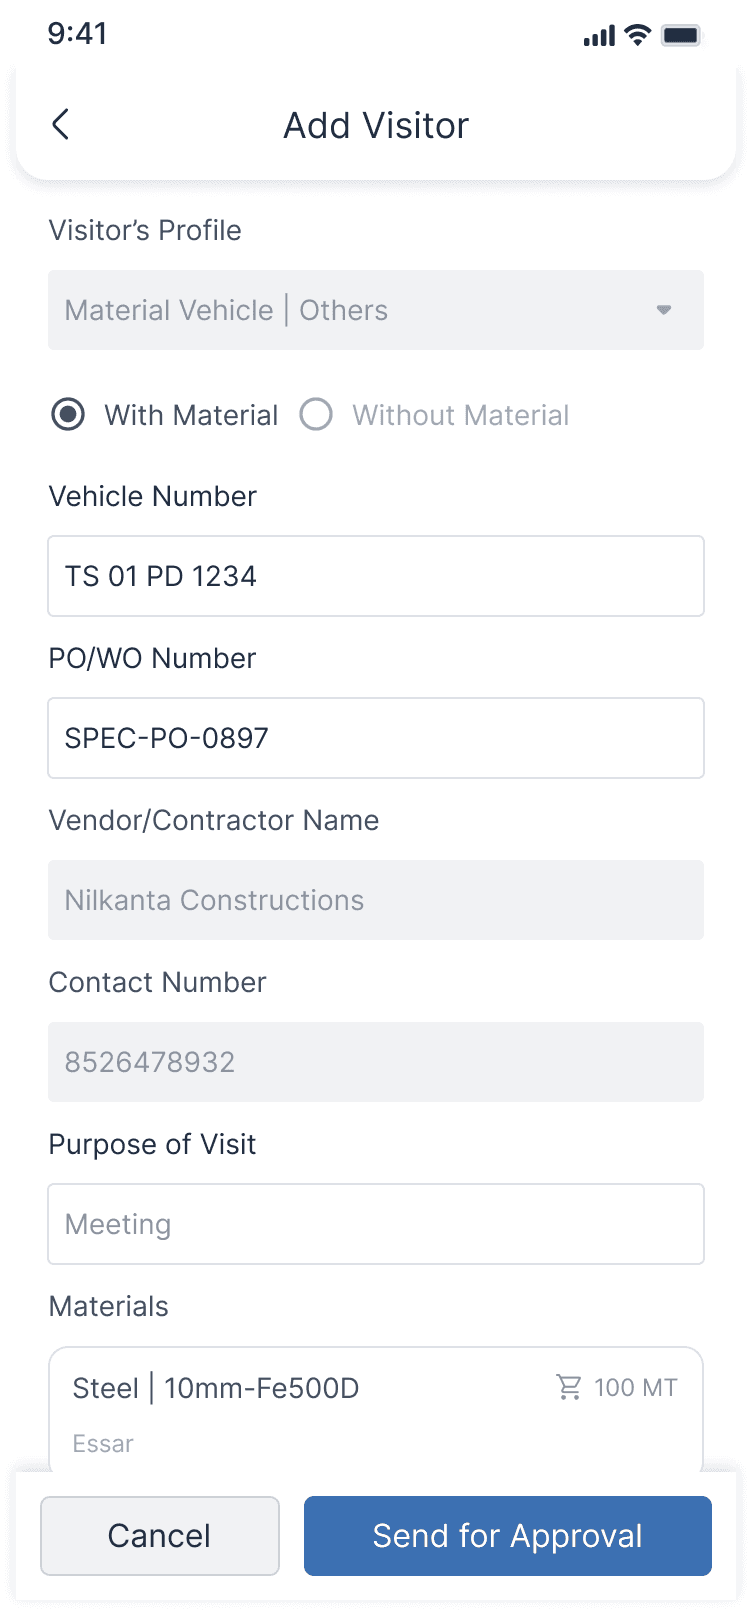This screenshot has width=752, height=1612.
Task: Tap the cellular signal bars icon
Action: [x=599, y=36]
